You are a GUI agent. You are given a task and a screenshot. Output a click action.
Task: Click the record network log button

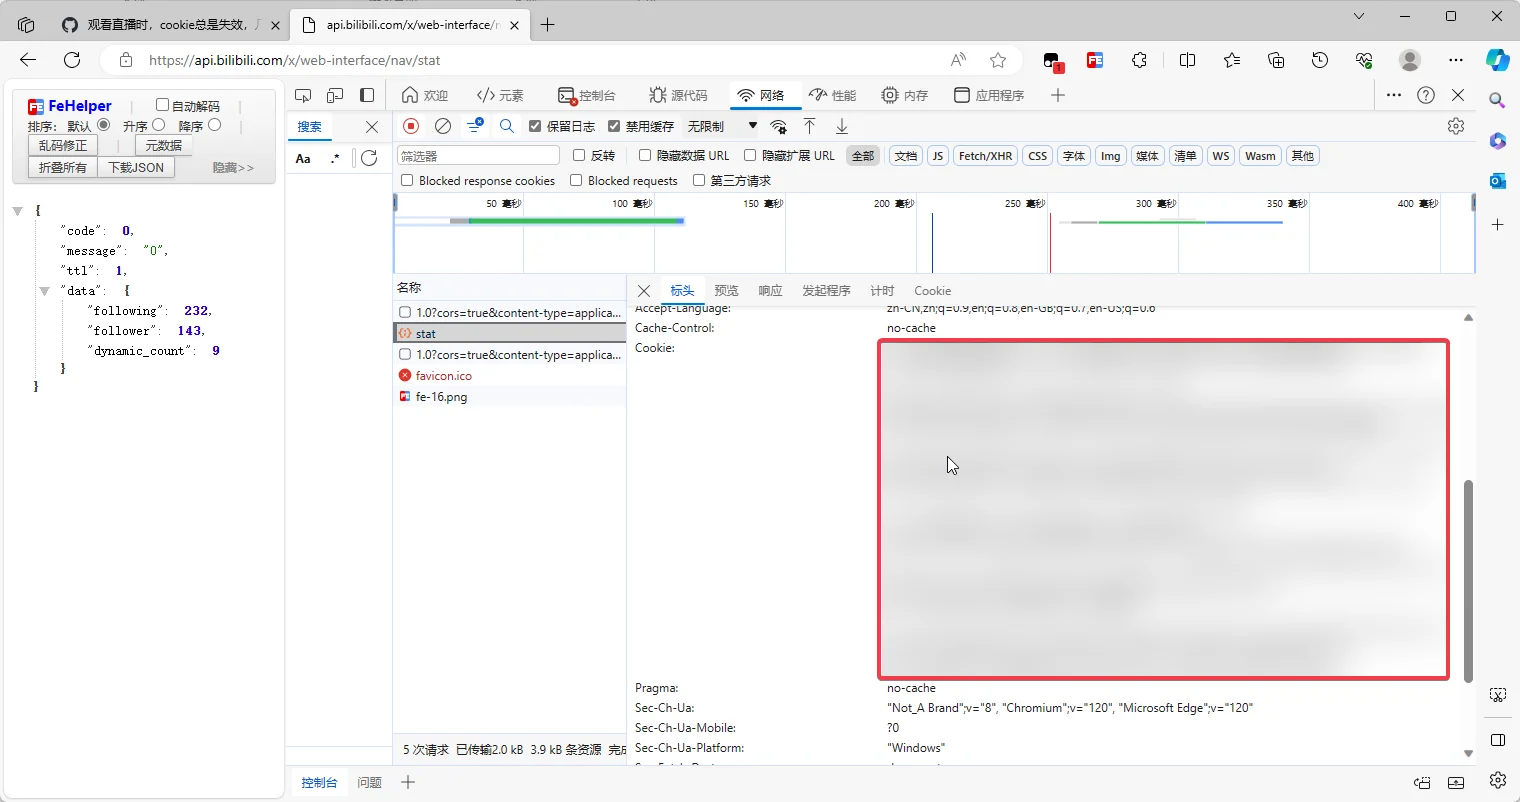411,126
